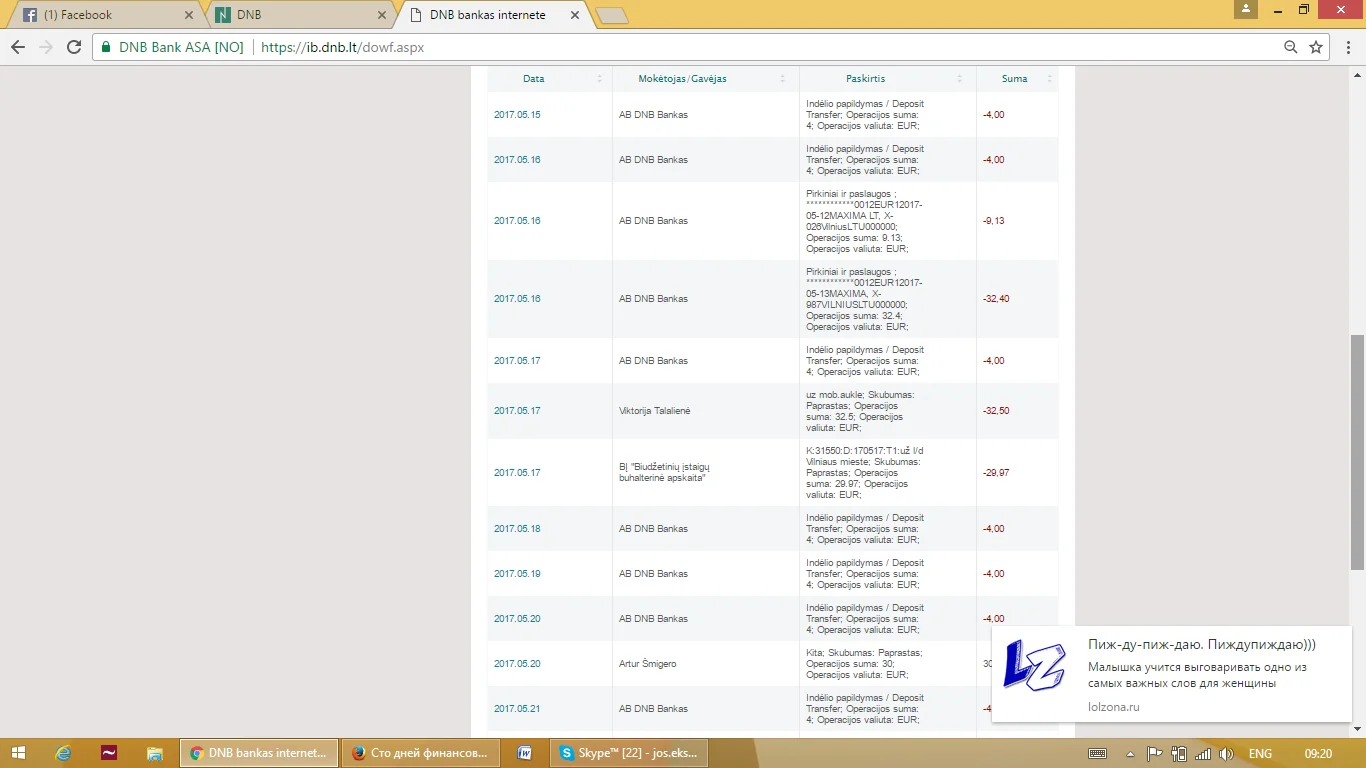Open Word from the taskbar
This screenshot has height=768, width=1366.
pyautogui.click(x=524, y=753)
